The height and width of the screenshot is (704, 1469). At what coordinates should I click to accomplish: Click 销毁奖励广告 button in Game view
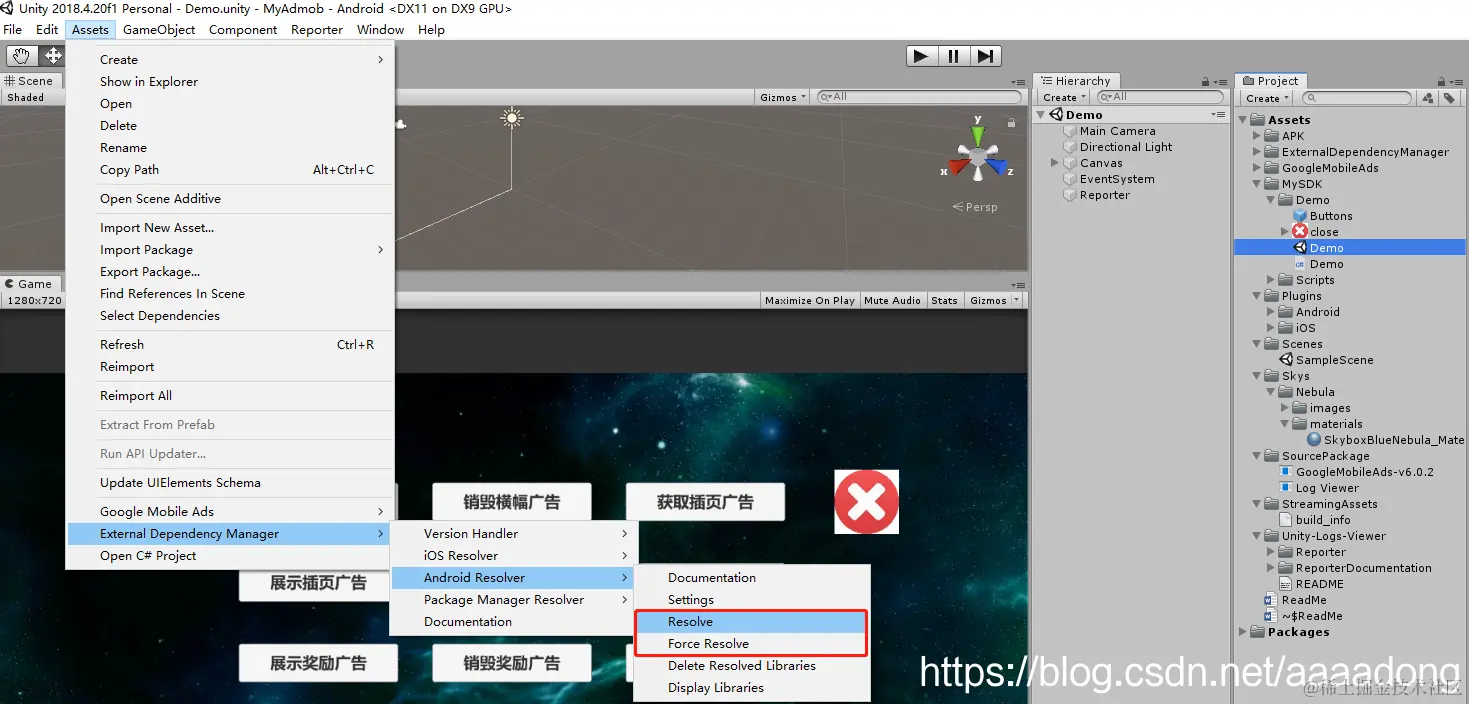click(x=511, y=663)
